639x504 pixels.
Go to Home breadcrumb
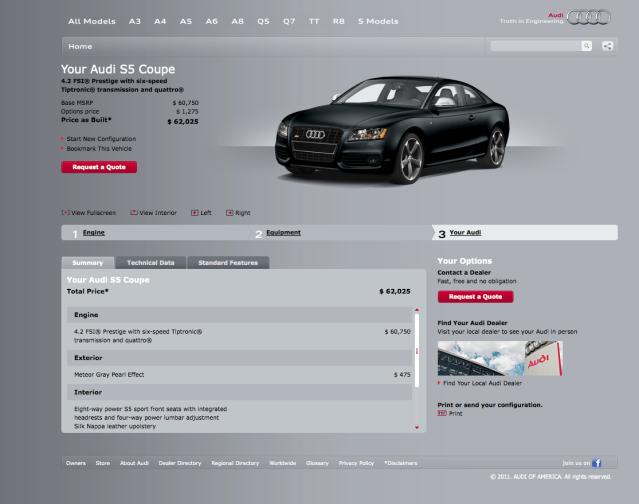tap(80, 46)
